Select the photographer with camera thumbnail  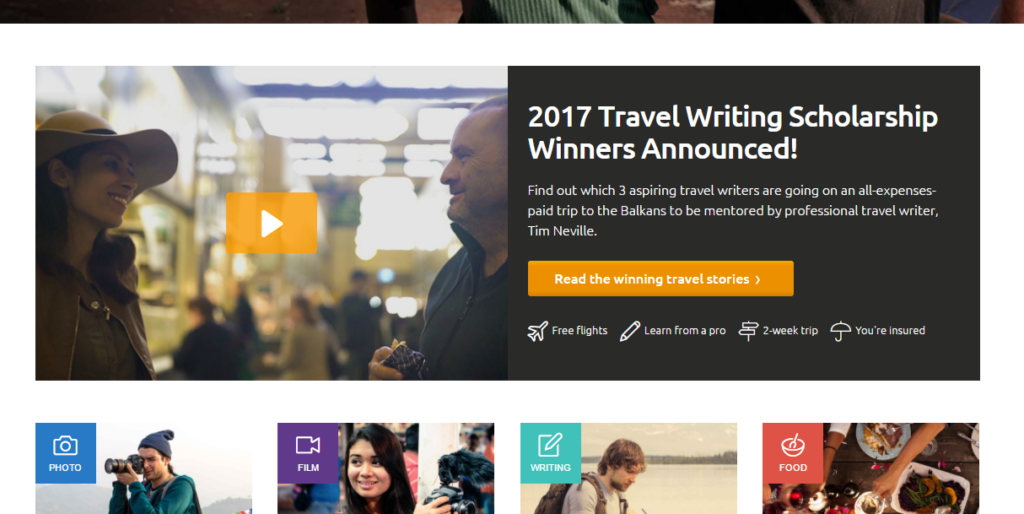[144, 468]
